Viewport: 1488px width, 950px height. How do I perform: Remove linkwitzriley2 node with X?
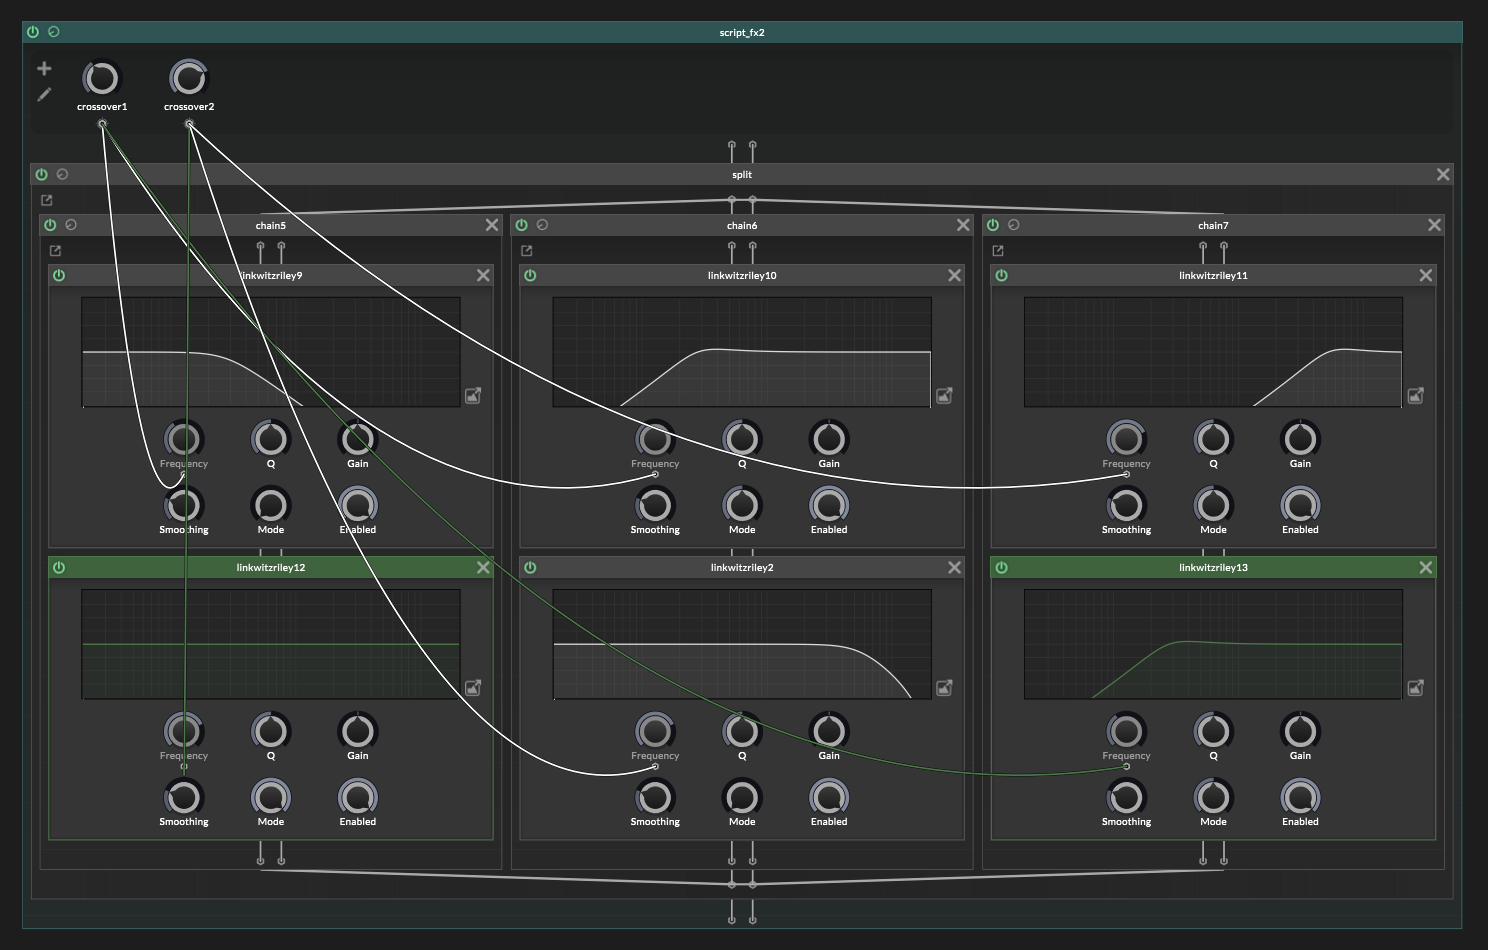tap(955, 567)
